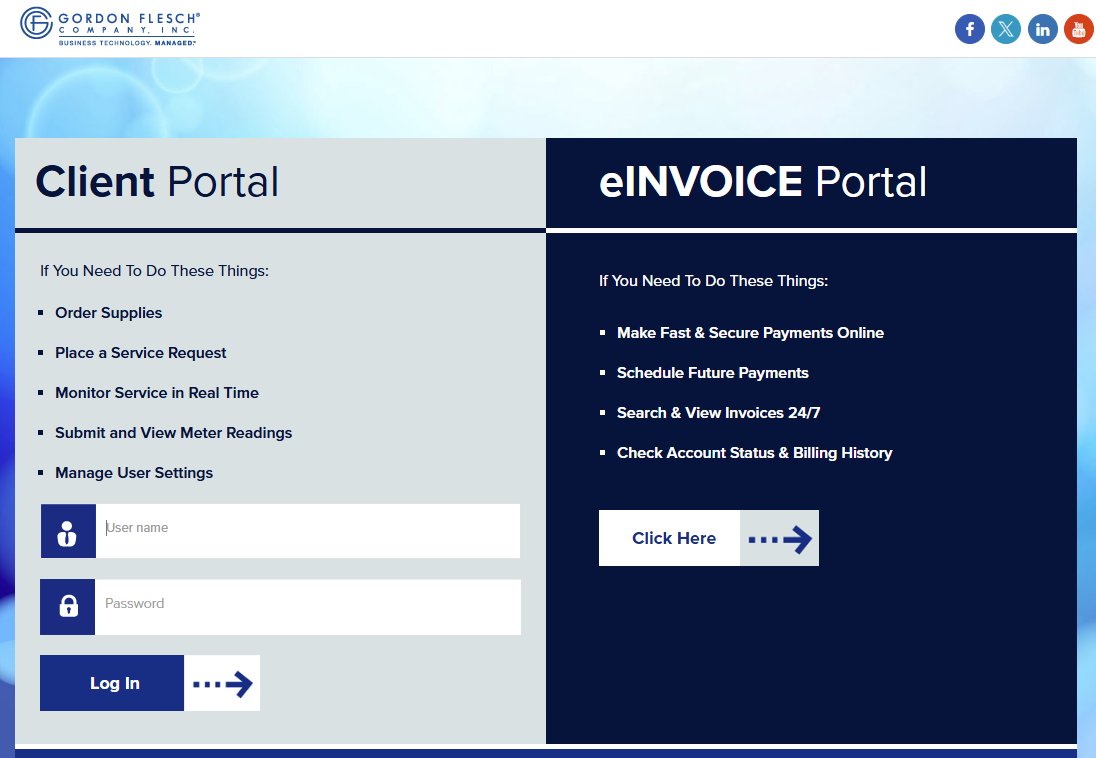Open the YouTube social icon
This screenshot has width=1096, height=758.
[x=1079, y=29]
